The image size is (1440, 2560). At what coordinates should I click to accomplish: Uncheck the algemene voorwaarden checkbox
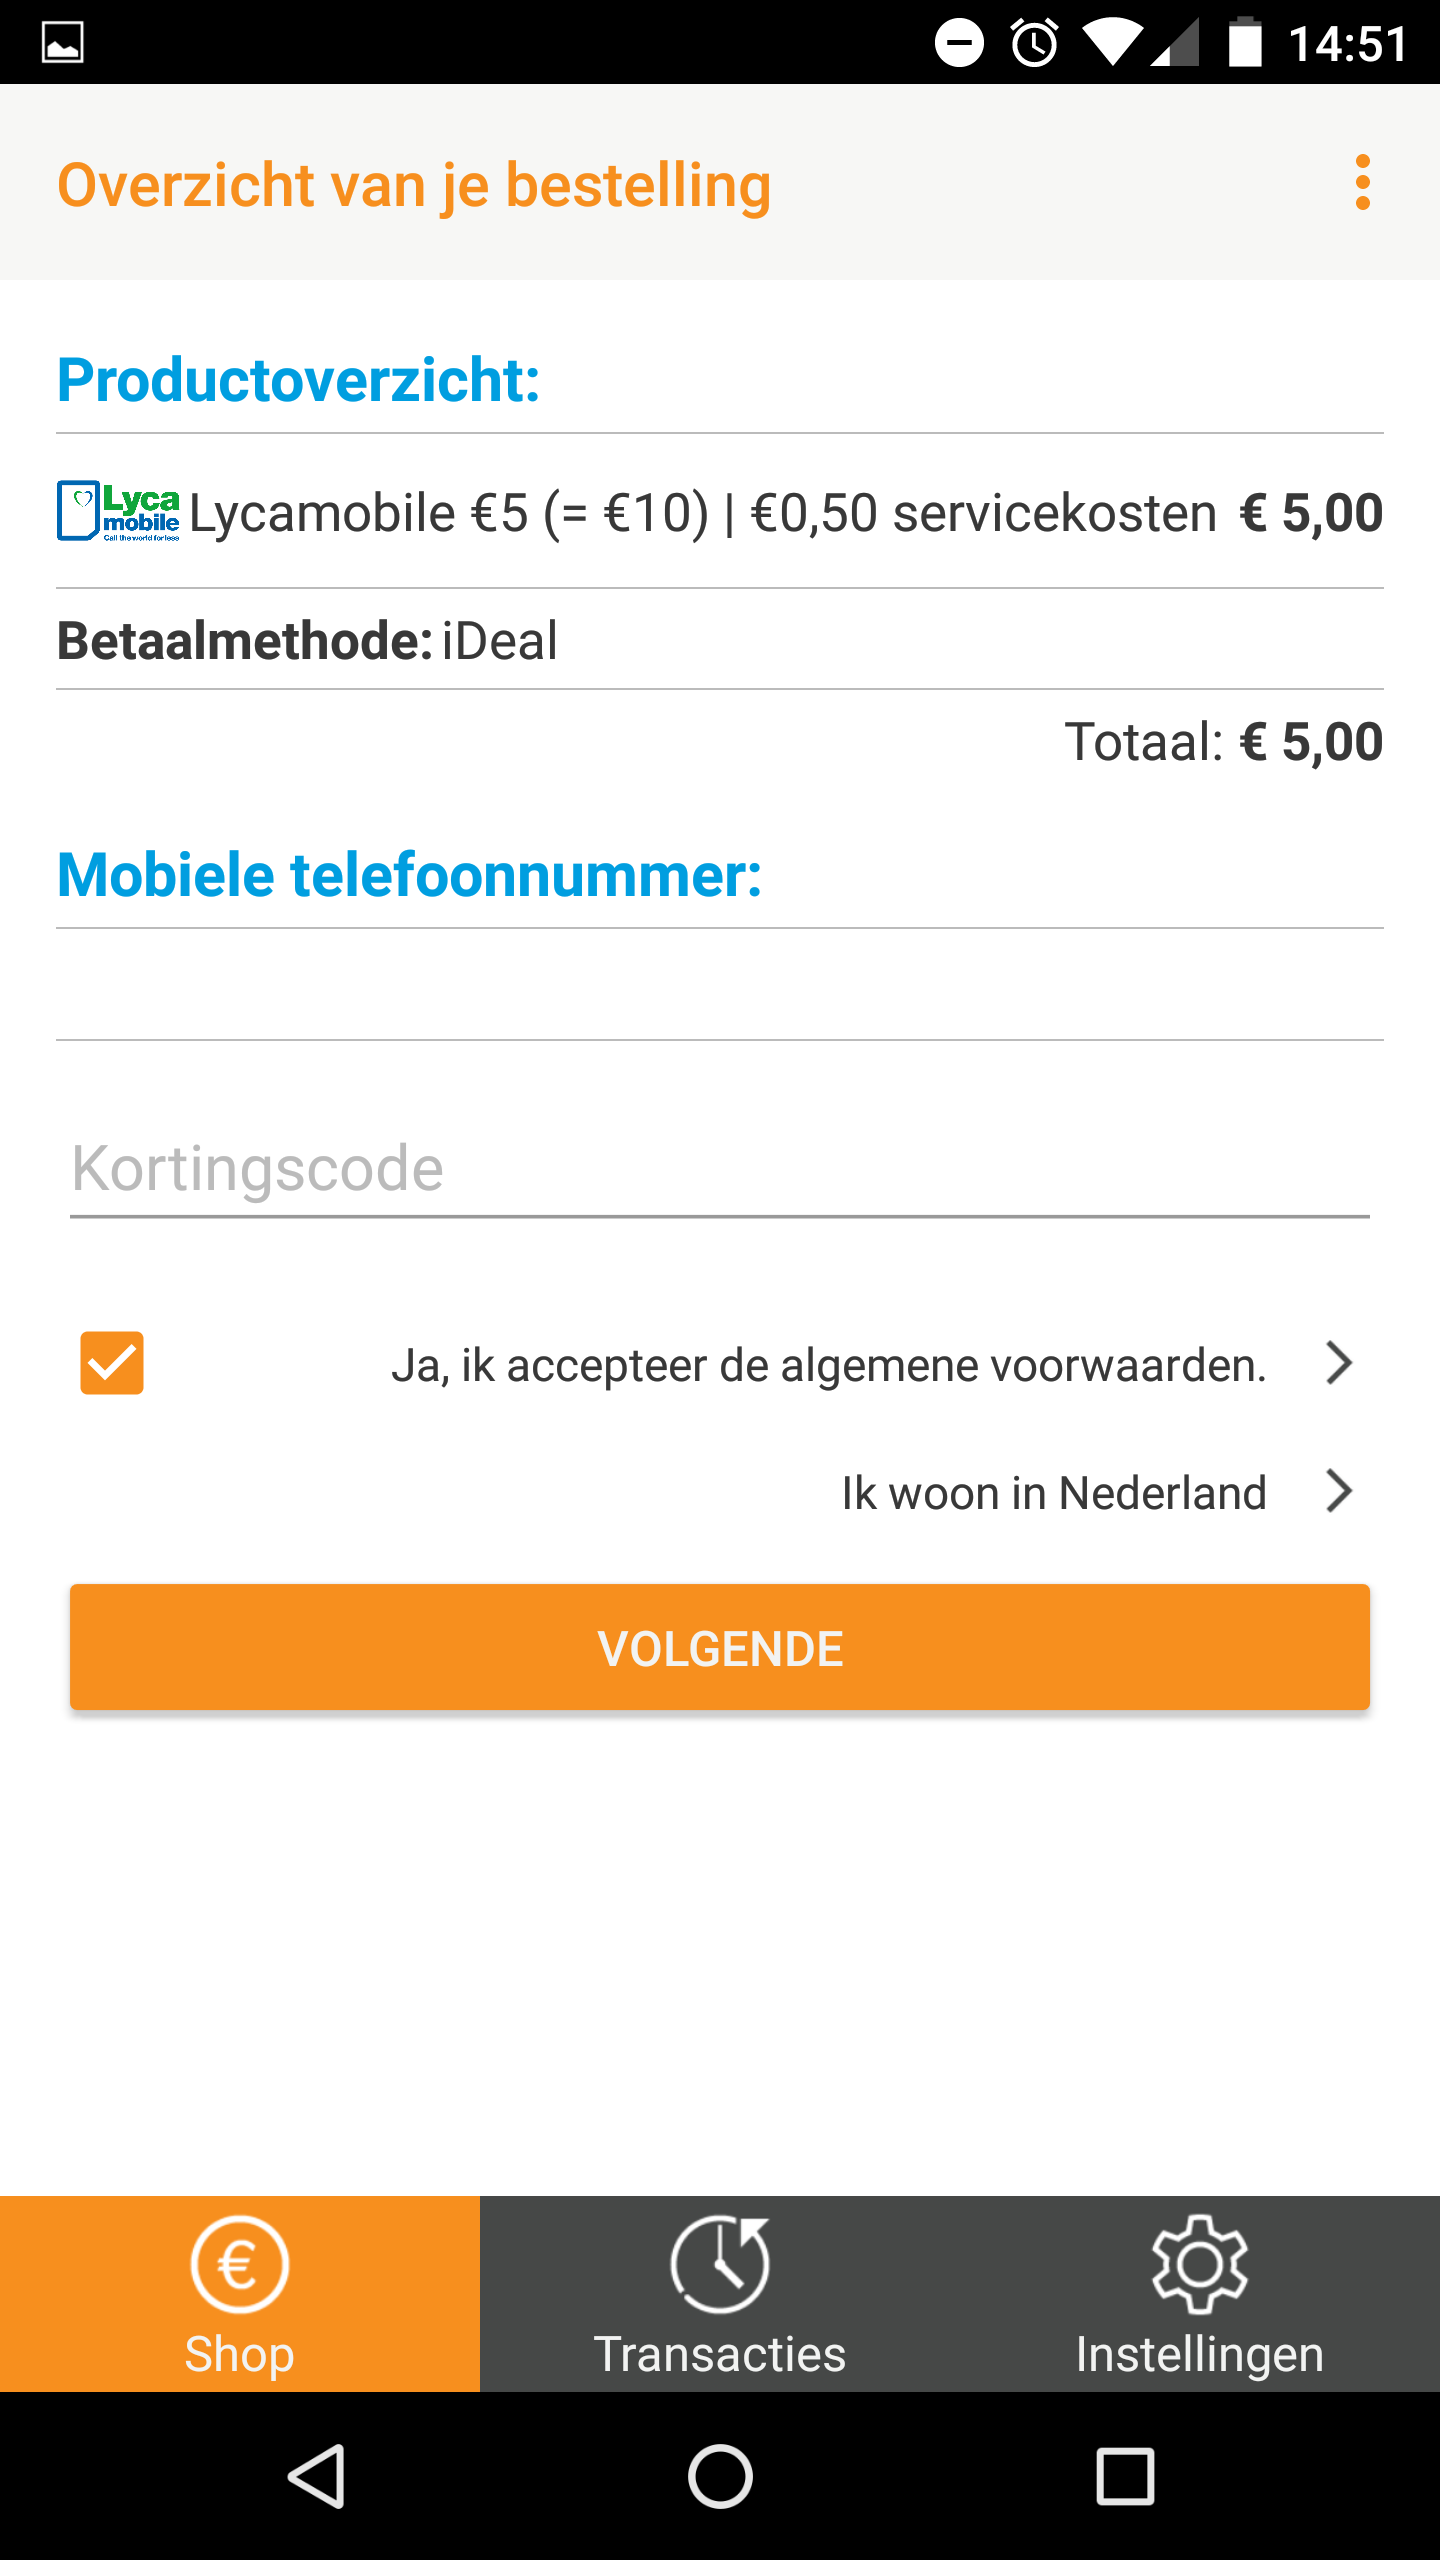(112, 1363)
